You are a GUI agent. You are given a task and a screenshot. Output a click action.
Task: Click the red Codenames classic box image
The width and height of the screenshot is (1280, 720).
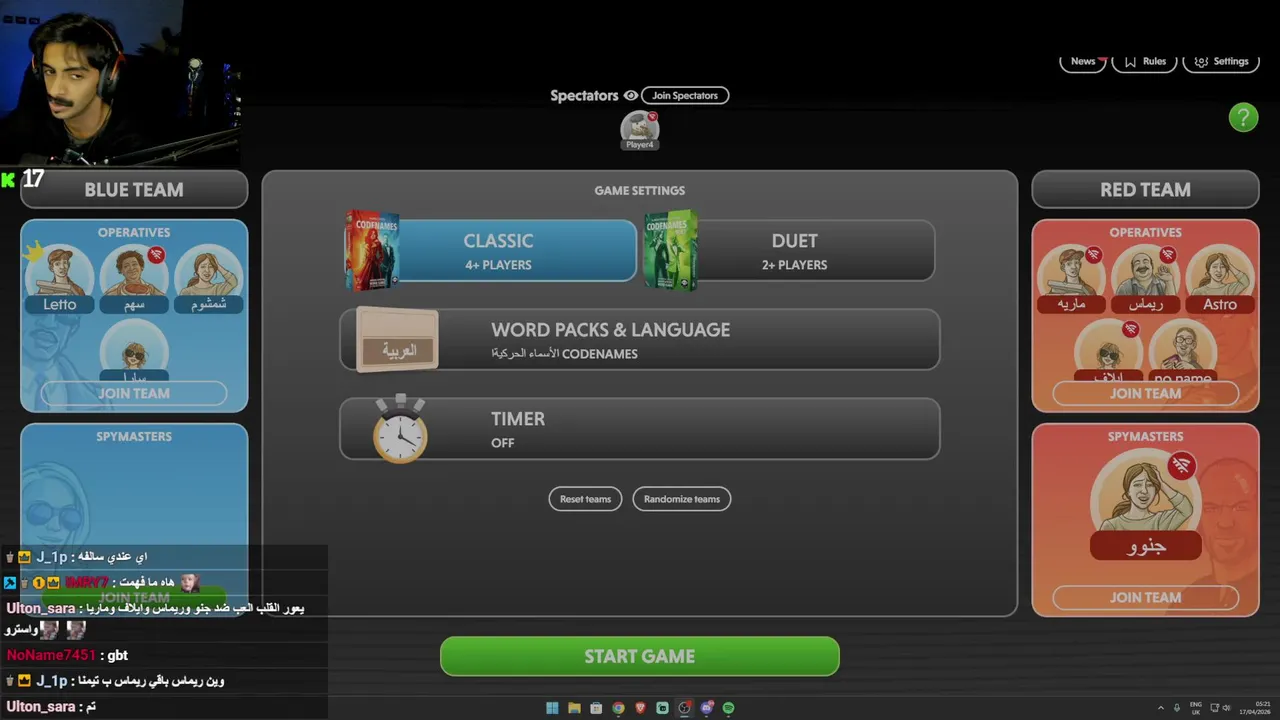click(372, 250)
